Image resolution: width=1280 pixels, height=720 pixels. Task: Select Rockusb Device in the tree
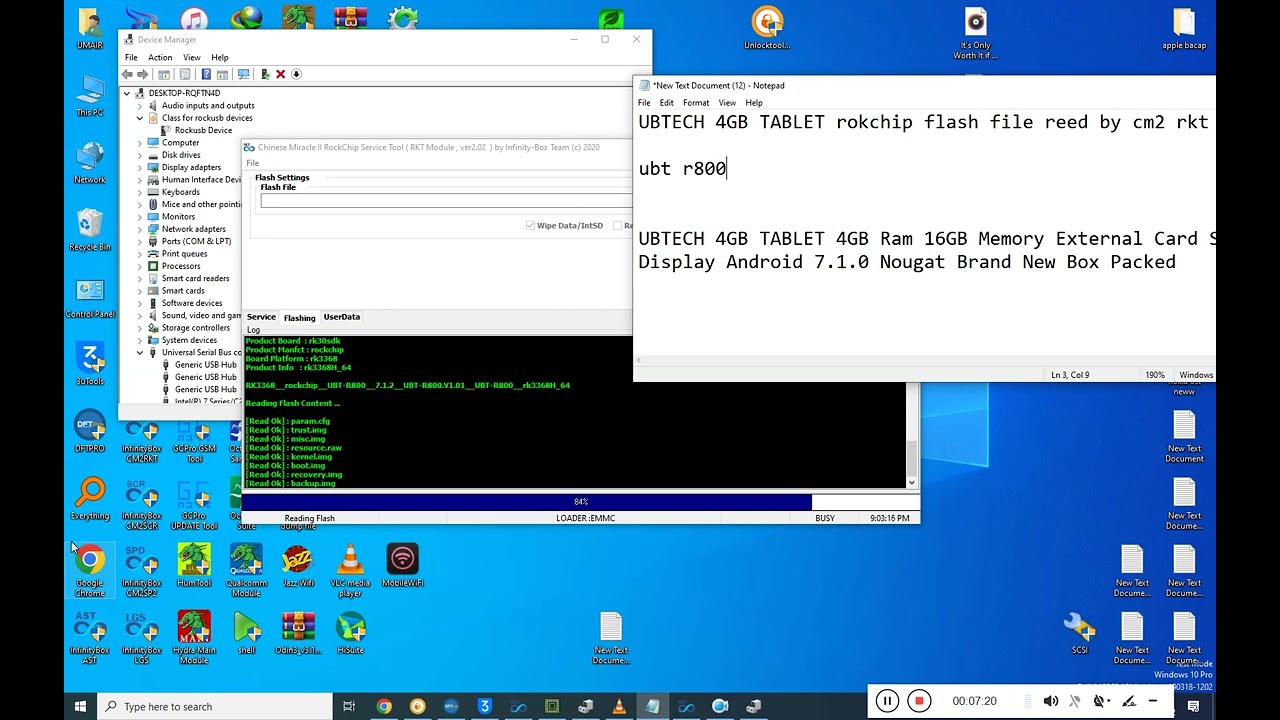pyautogui.click(x=203, y=130)
